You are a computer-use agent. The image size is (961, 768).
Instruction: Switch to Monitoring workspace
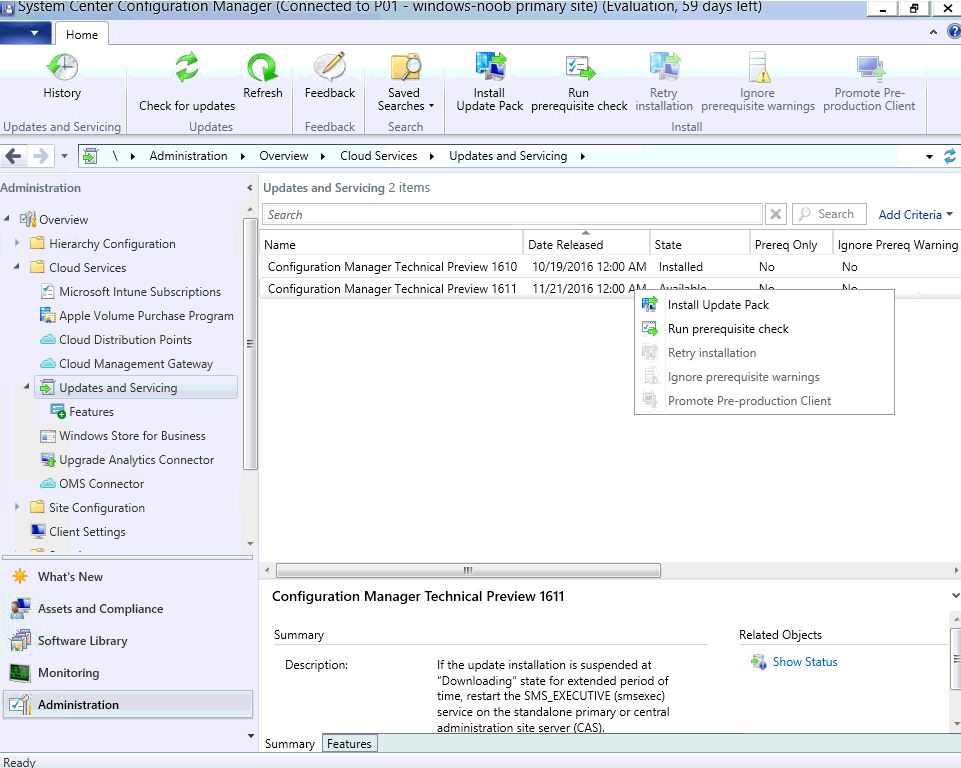point(68,672)
